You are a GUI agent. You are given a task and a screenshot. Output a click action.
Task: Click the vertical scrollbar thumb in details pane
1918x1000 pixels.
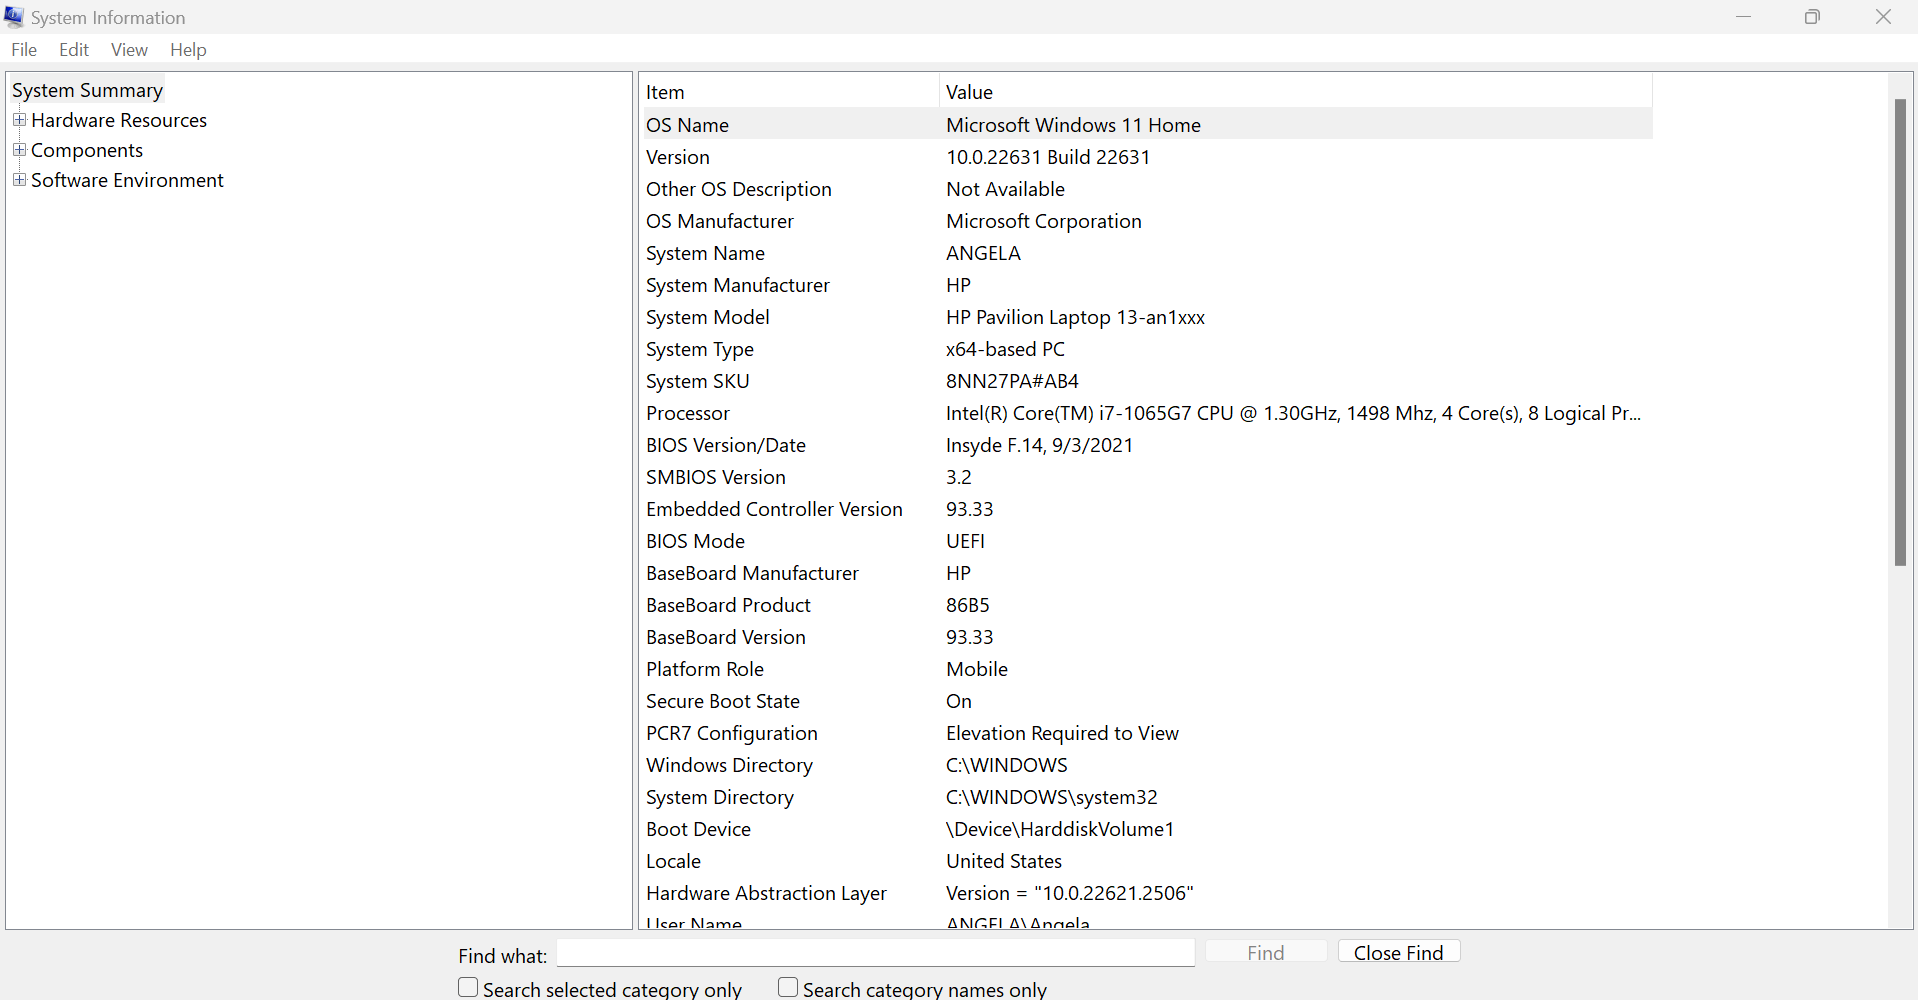(x=1900, y=332)
